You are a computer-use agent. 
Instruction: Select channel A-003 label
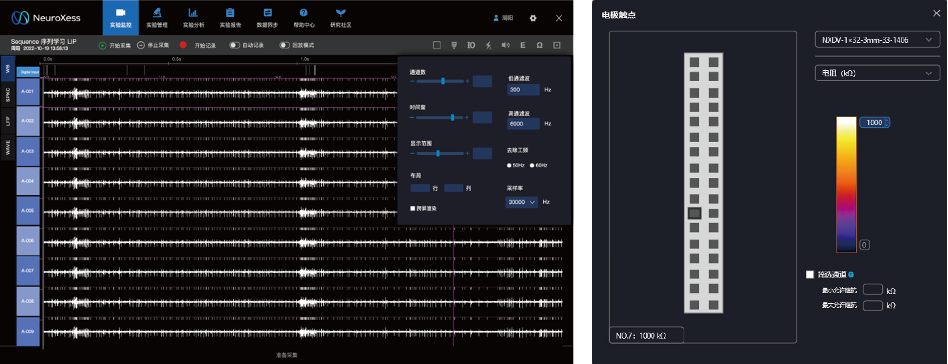[x=28, y=151]
